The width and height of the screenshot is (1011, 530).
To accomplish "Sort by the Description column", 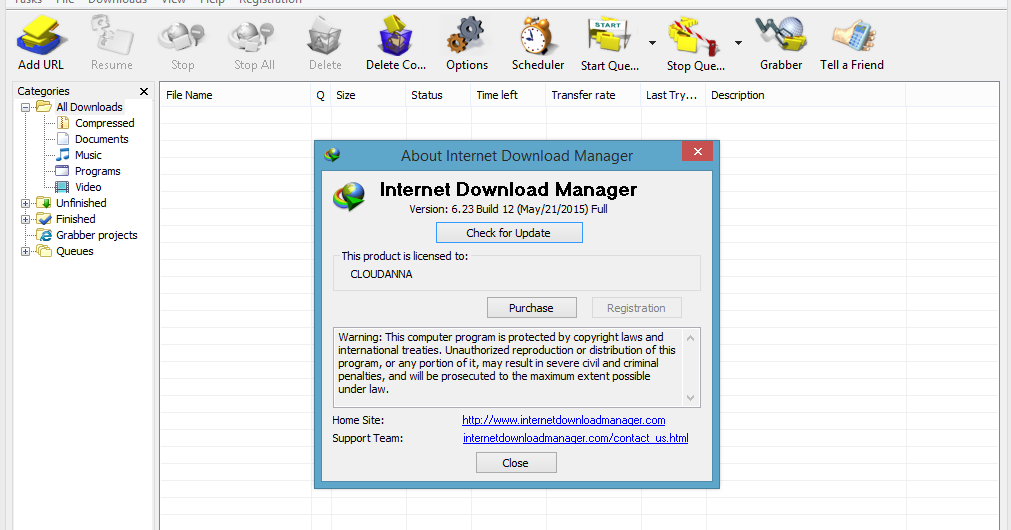I will coord(805,95).
